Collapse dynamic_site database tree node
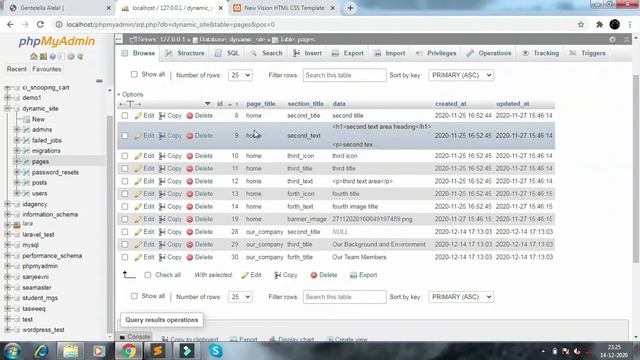This screenshot has width=640, height=360. [7, 109]
